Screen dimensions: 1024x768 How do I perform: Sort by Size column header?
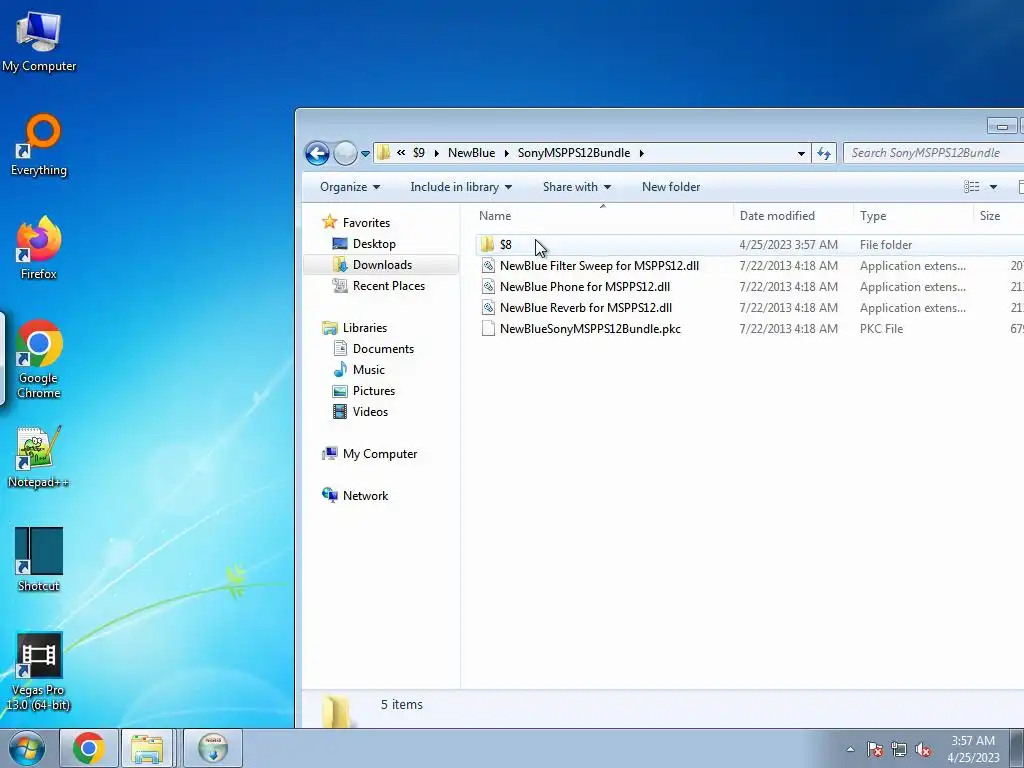click(989, 216)
